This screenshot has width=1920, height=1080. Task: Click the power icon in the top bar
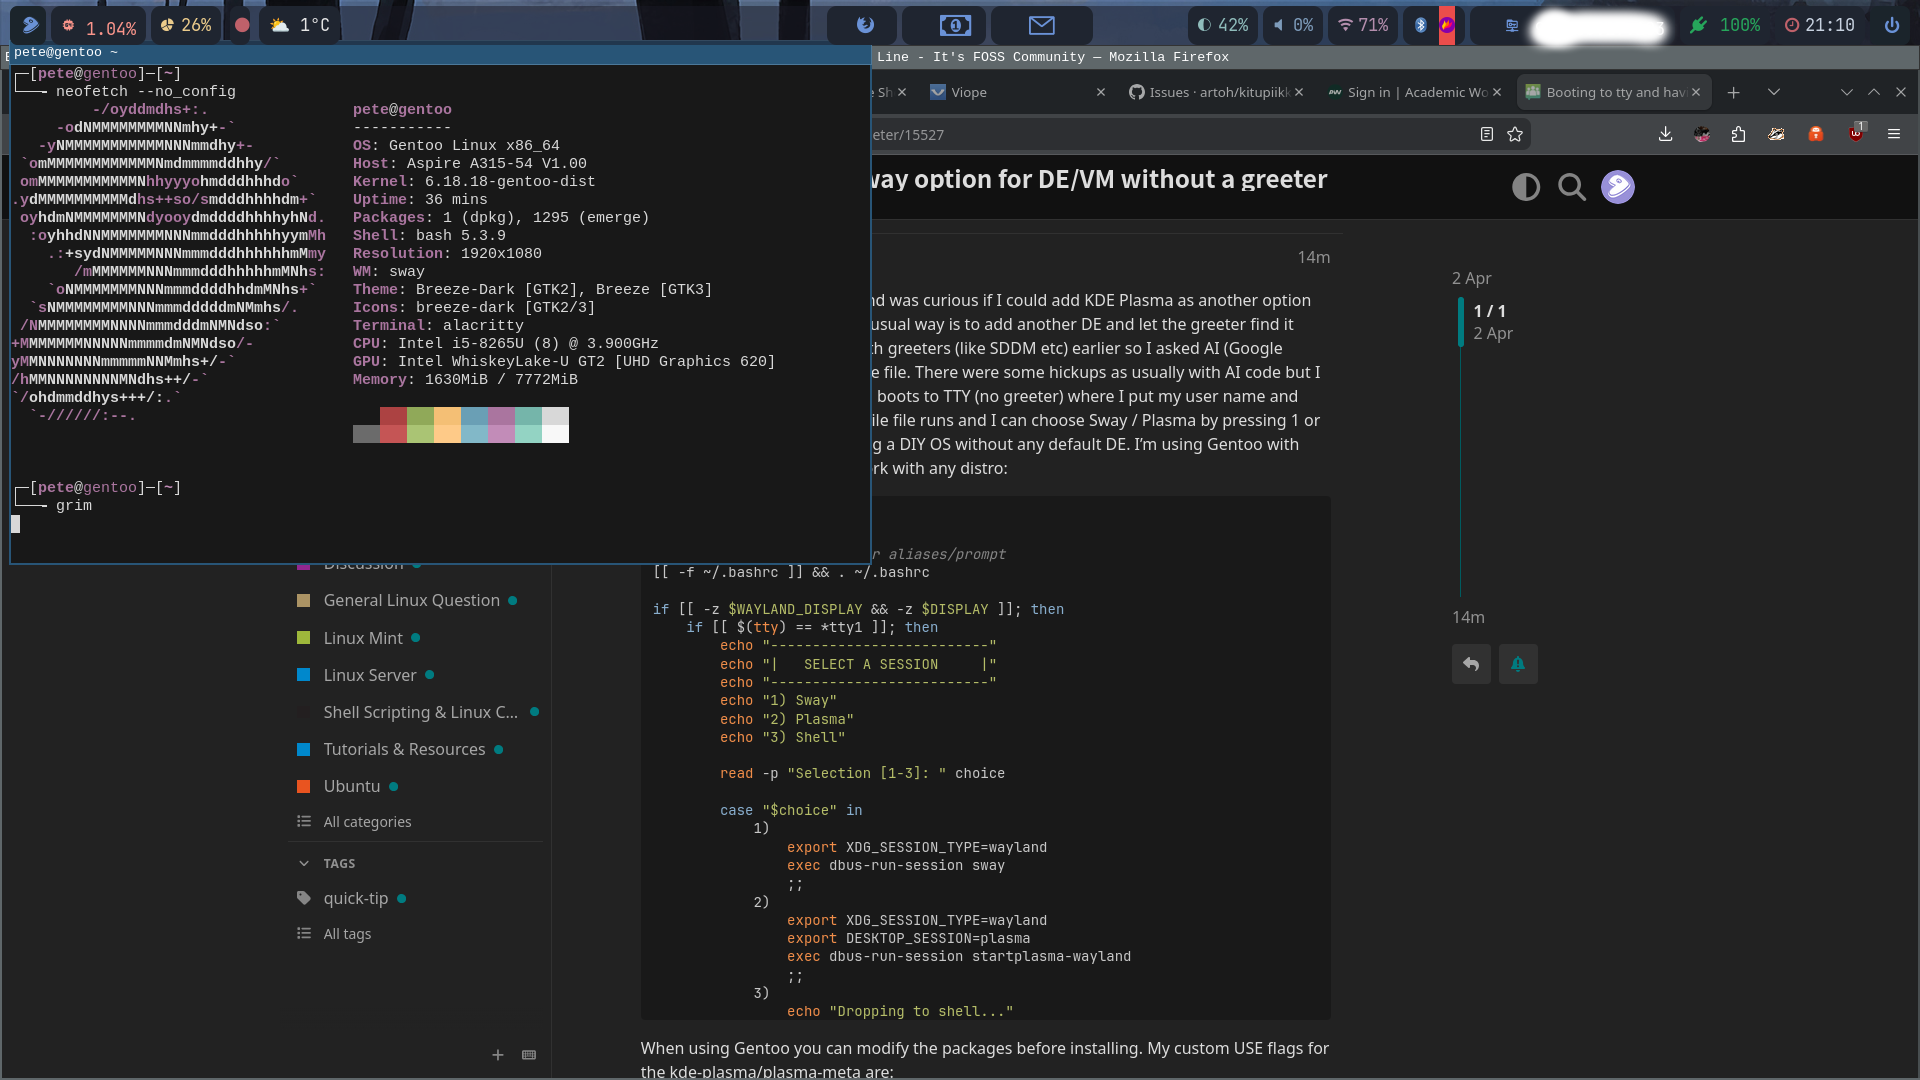click(x=1891, y=25)
